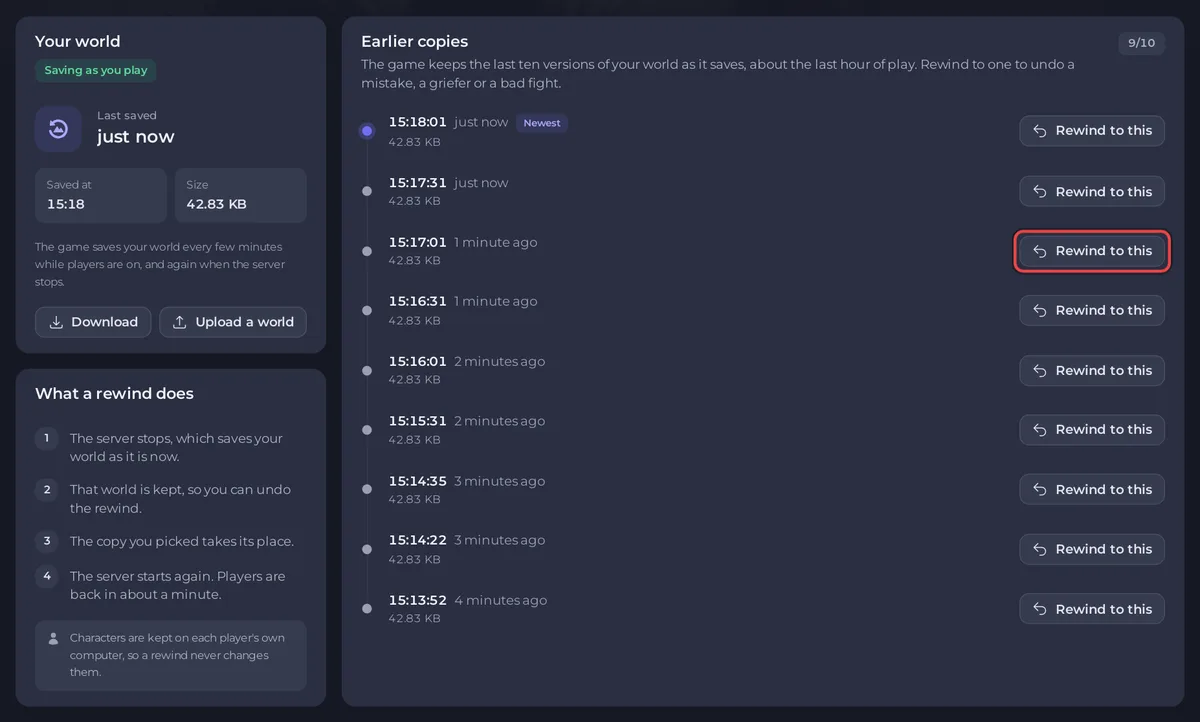This screenshot has height=722, width=1200.
Task: Click the "15:18" Saved at value
Action: tap(66, 204)
